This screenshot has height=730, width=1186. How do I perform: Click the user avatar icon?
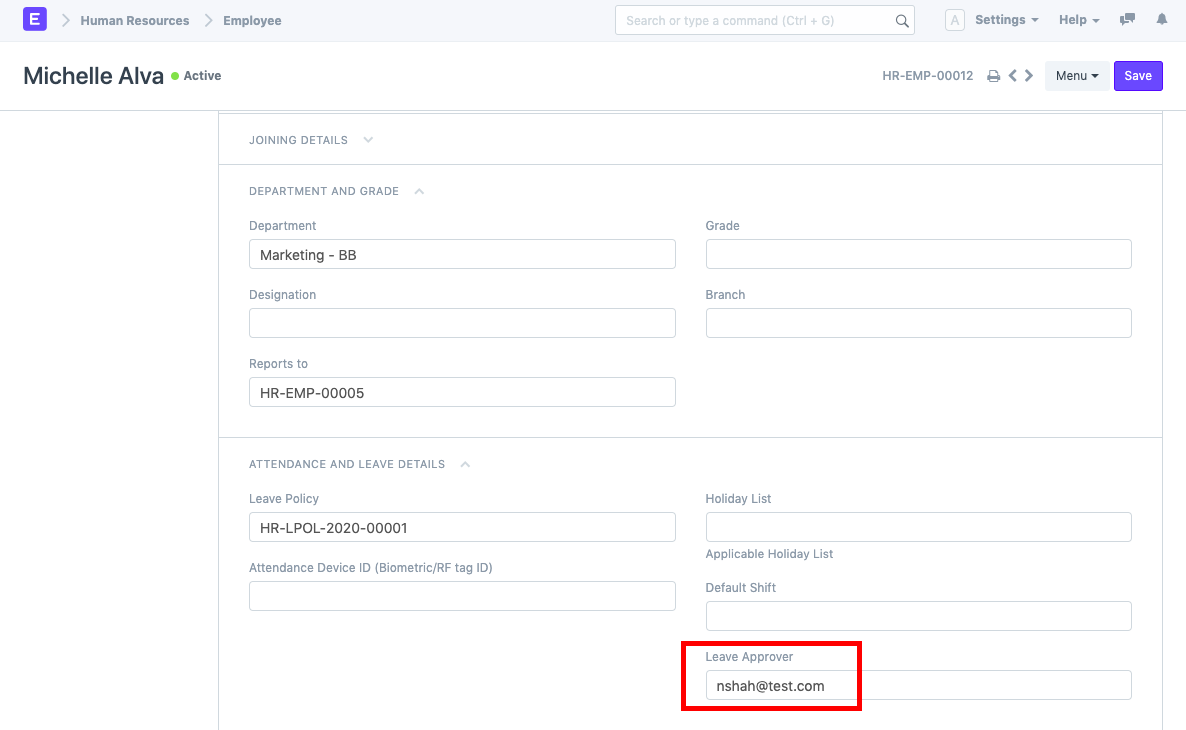(x=955, y=20)
